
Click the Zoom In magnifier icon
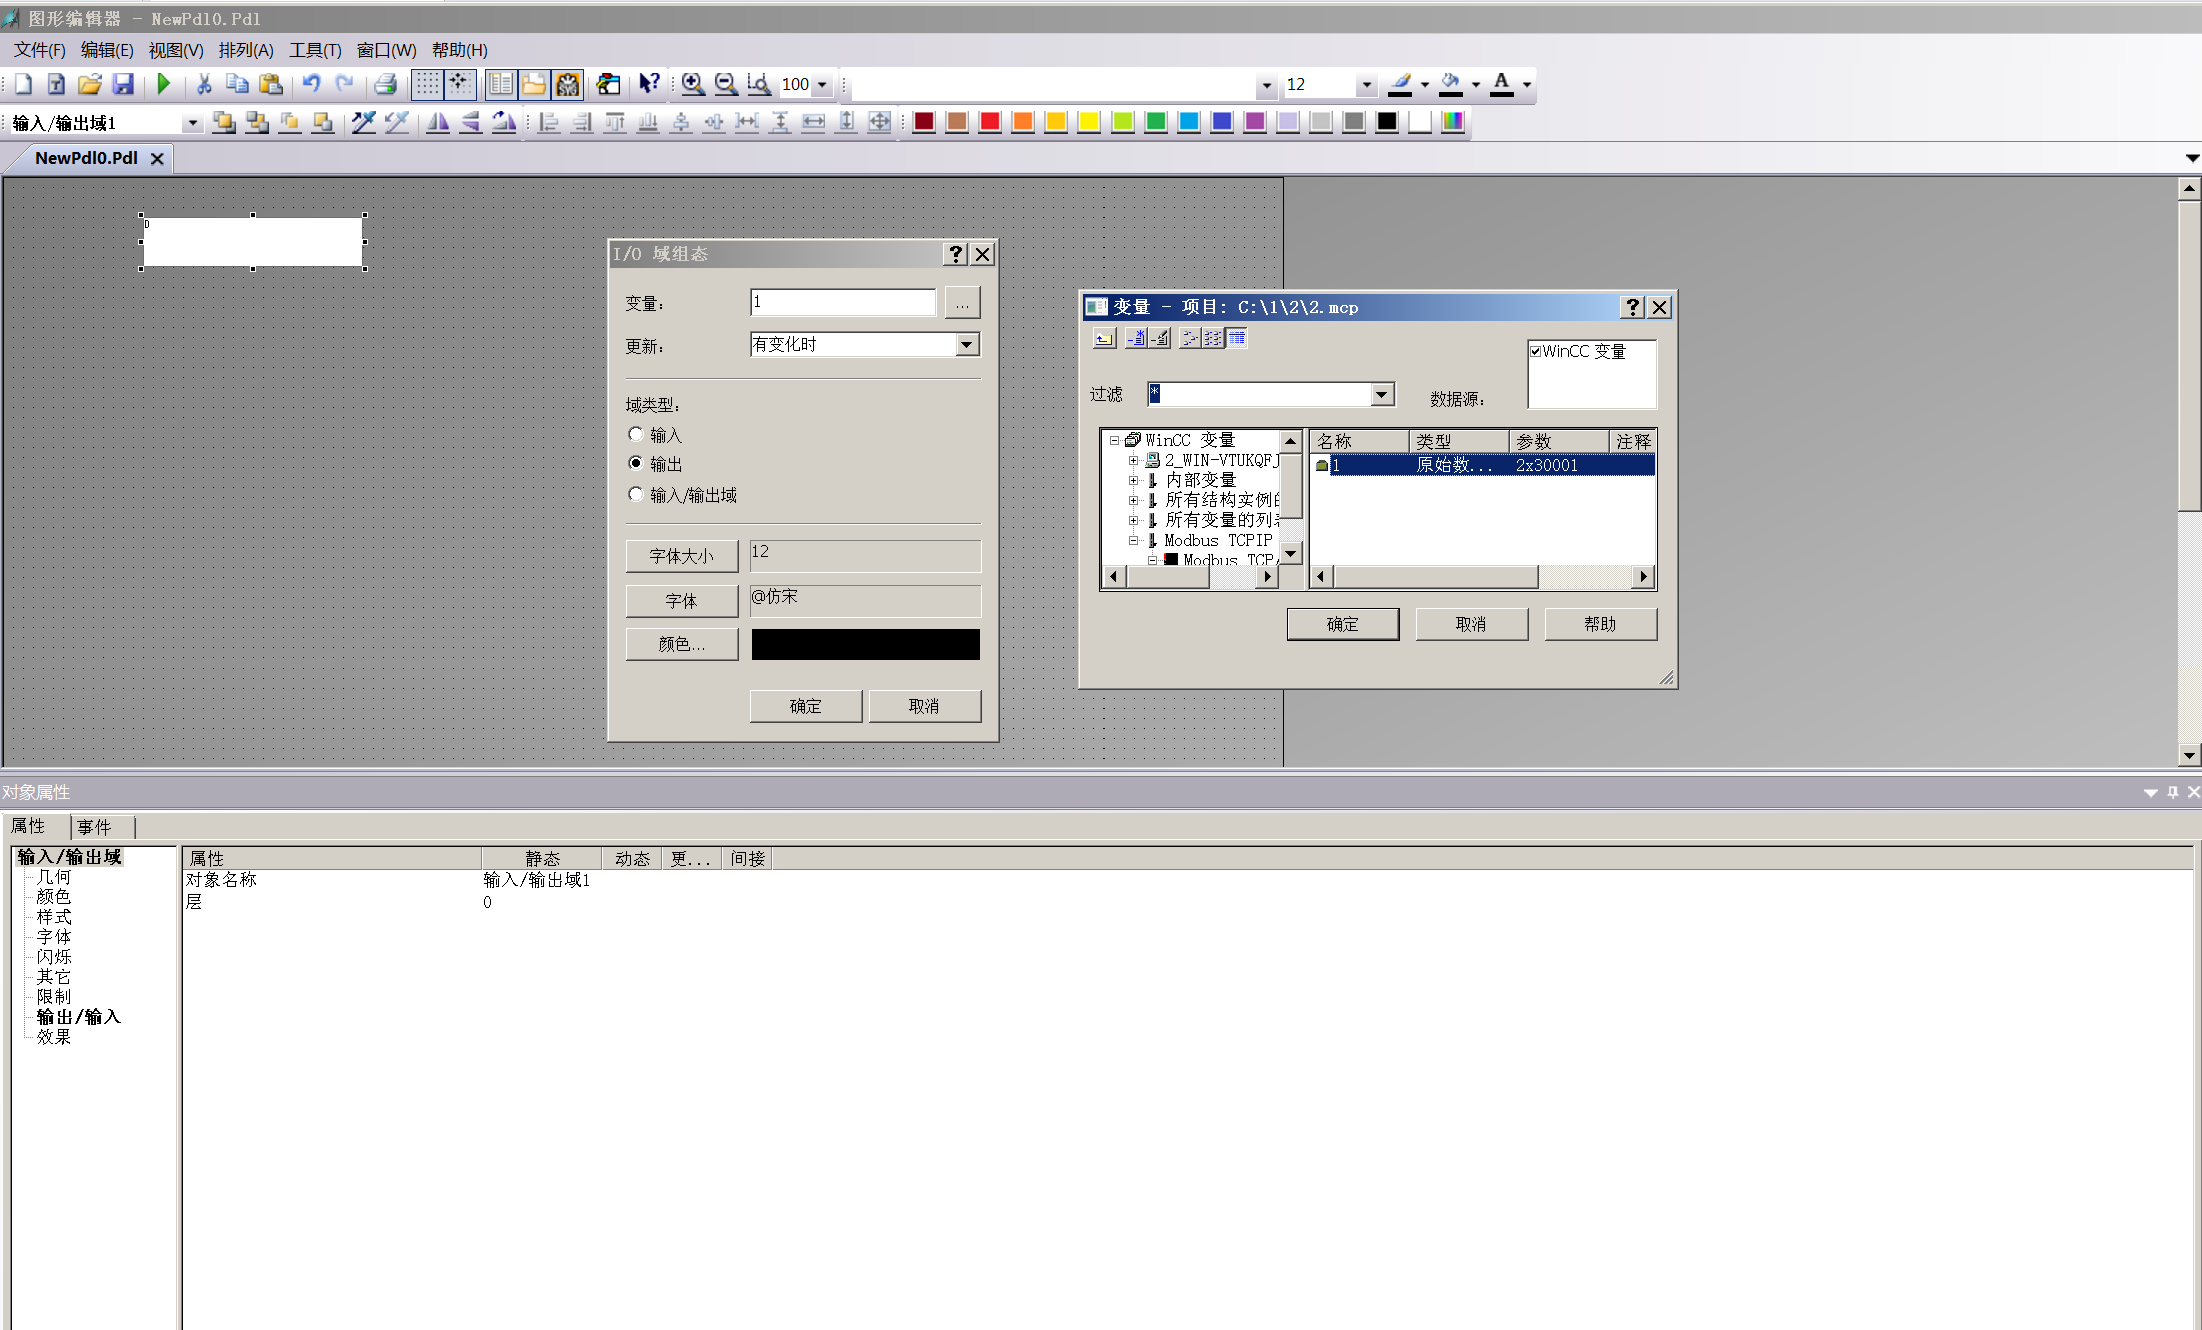point(692,84)
